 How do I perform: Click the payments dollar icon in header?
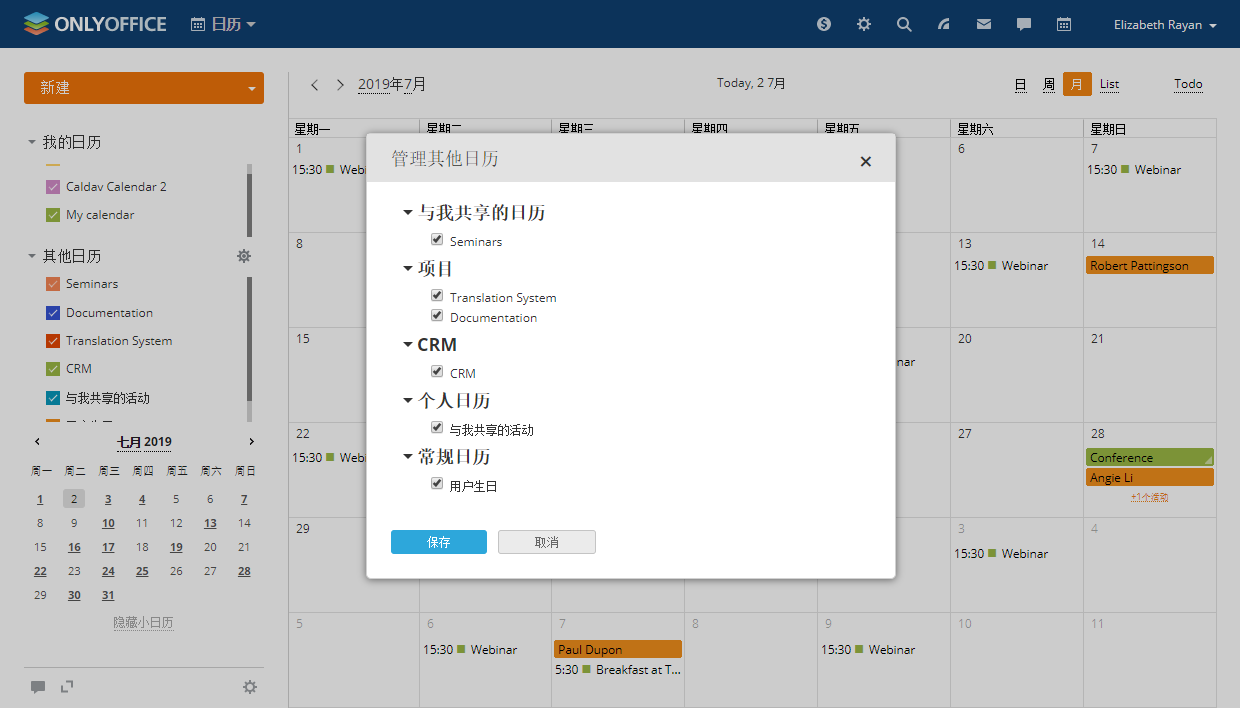click(x=824, y=24)
